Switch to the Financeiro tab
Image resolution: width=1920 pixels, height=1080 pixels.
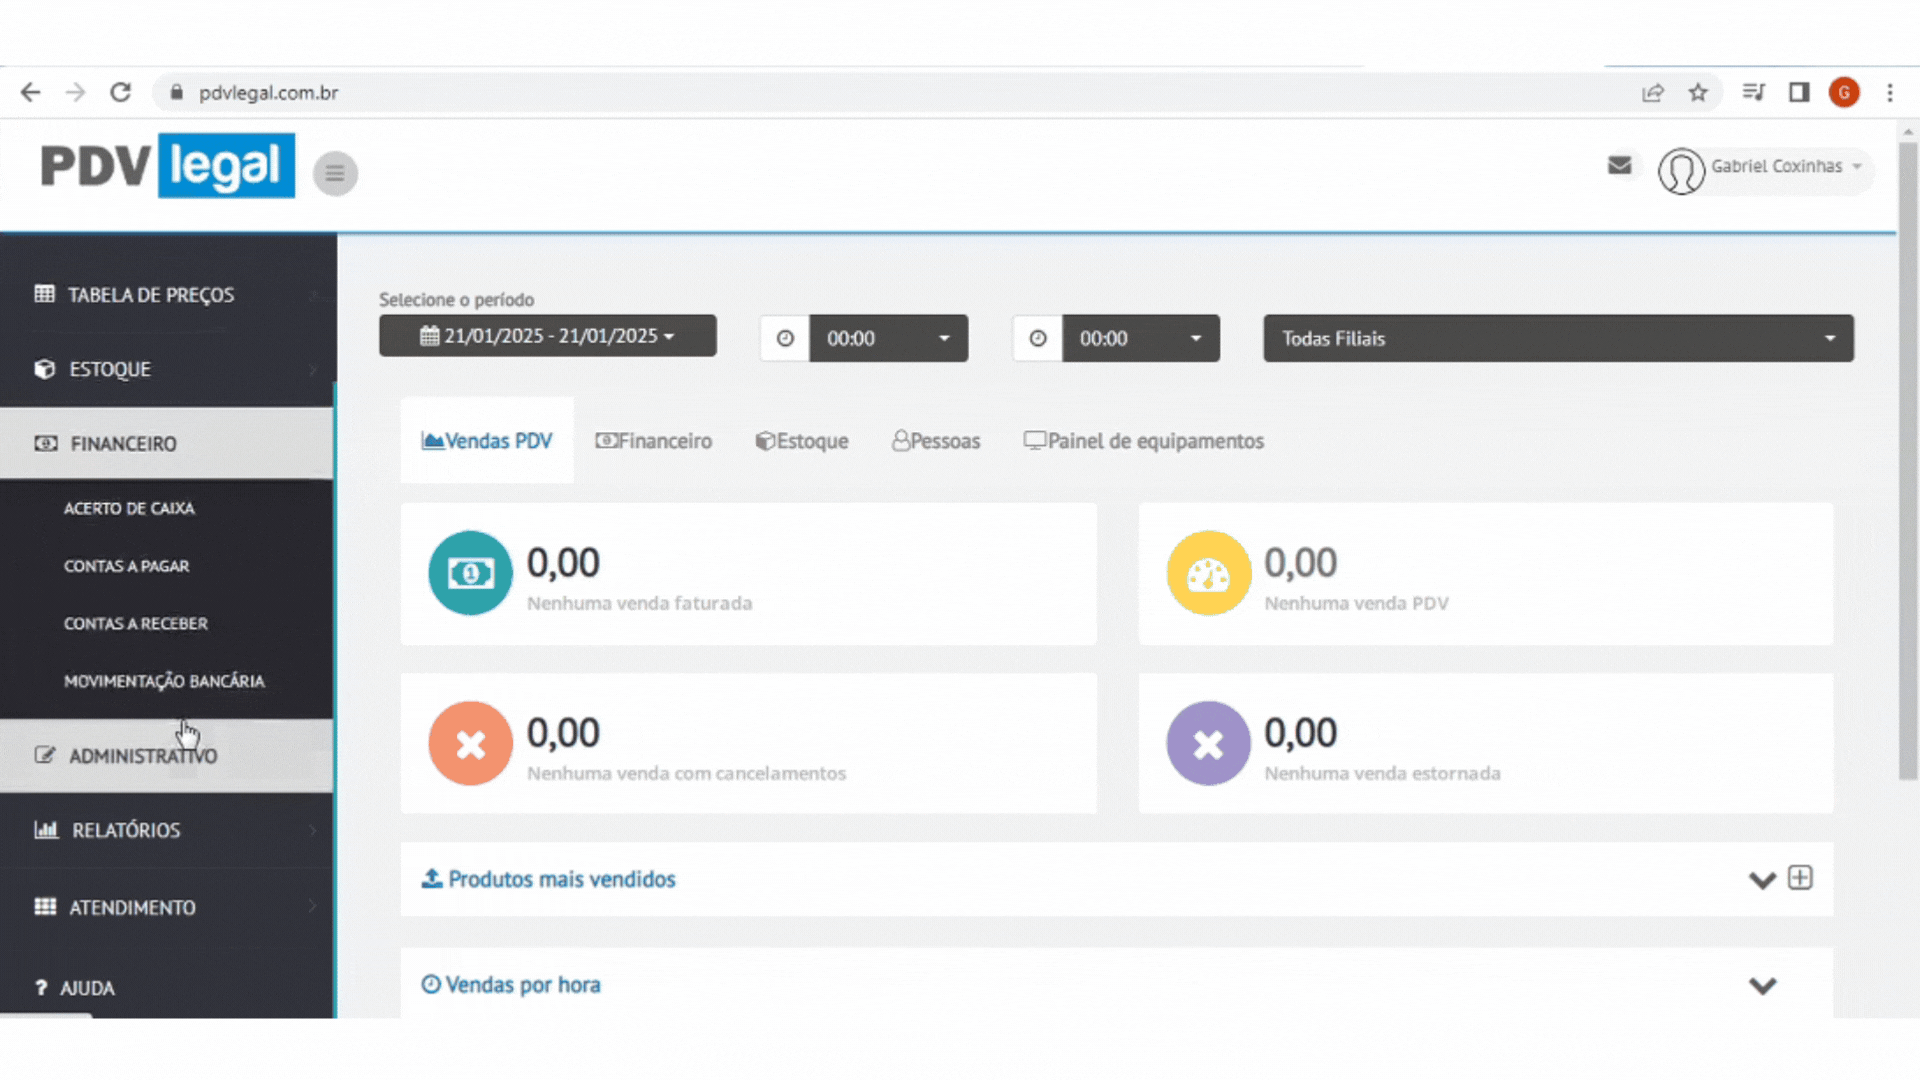pyautogui.click(x=654, y=441)
